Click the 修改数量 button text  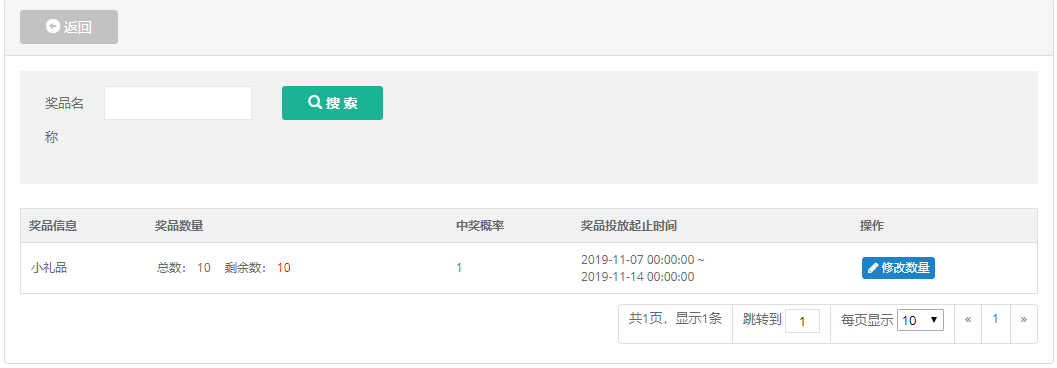point(905,268)
